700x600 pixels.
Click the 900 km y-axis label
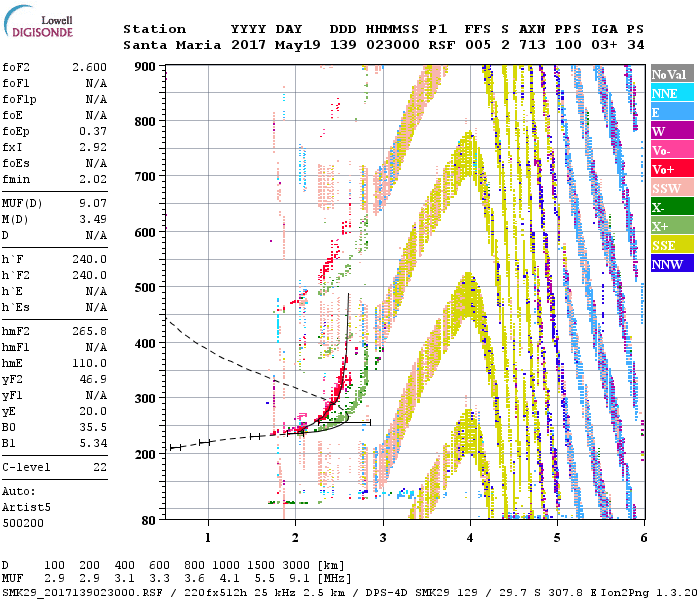click(x=145, y=67)
